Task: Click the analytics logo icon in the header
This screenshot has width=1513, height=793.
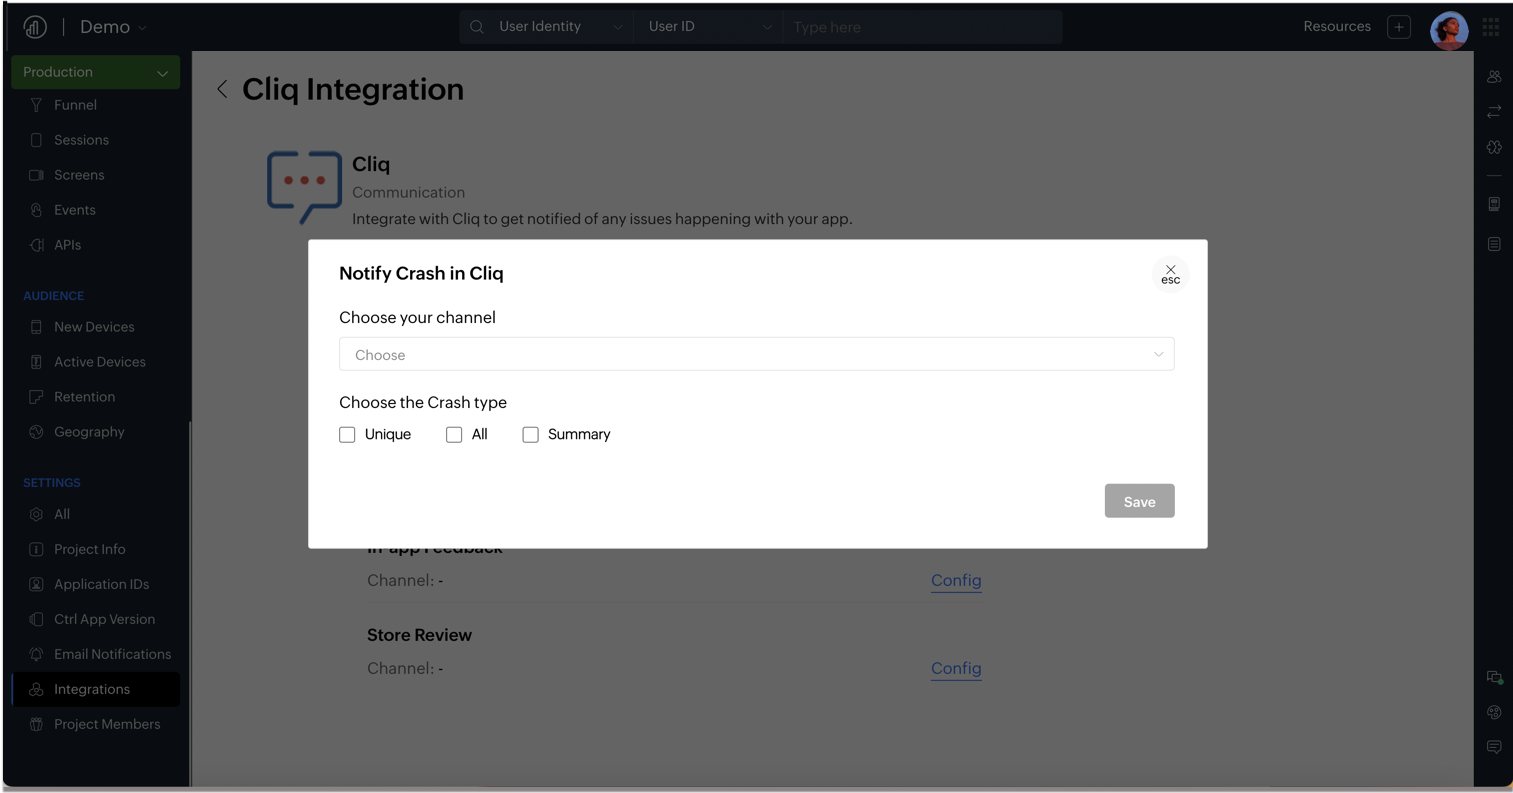Action: click(35, 27)
